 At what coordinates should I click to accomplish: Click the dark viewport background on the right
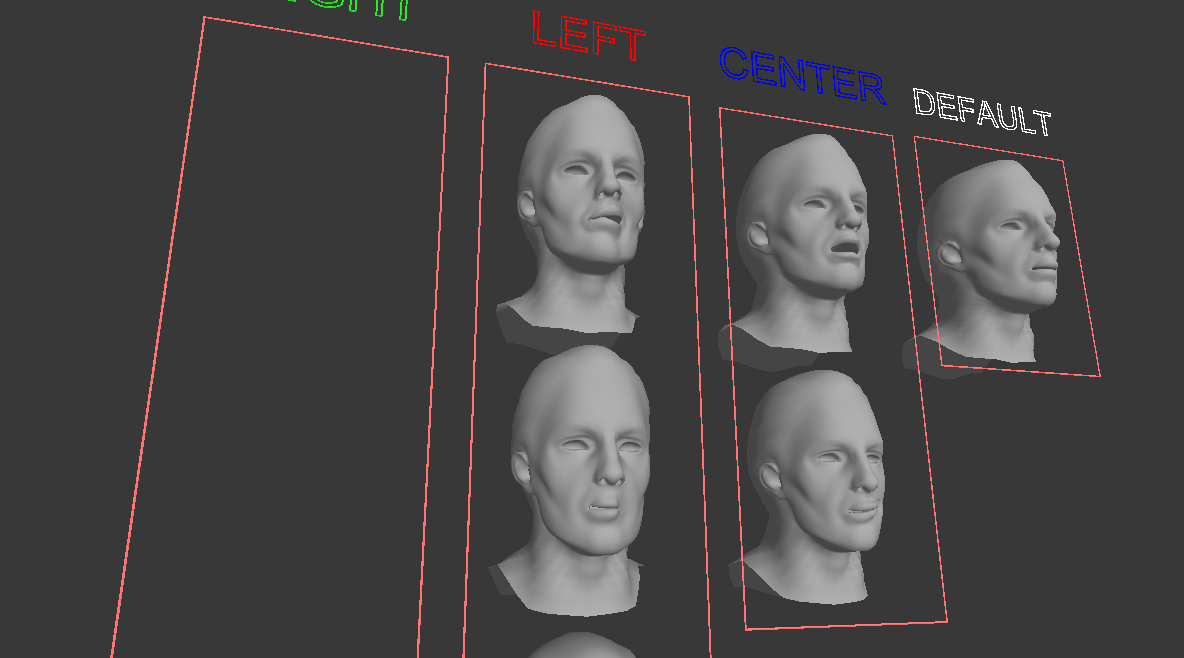point(1140,500)
